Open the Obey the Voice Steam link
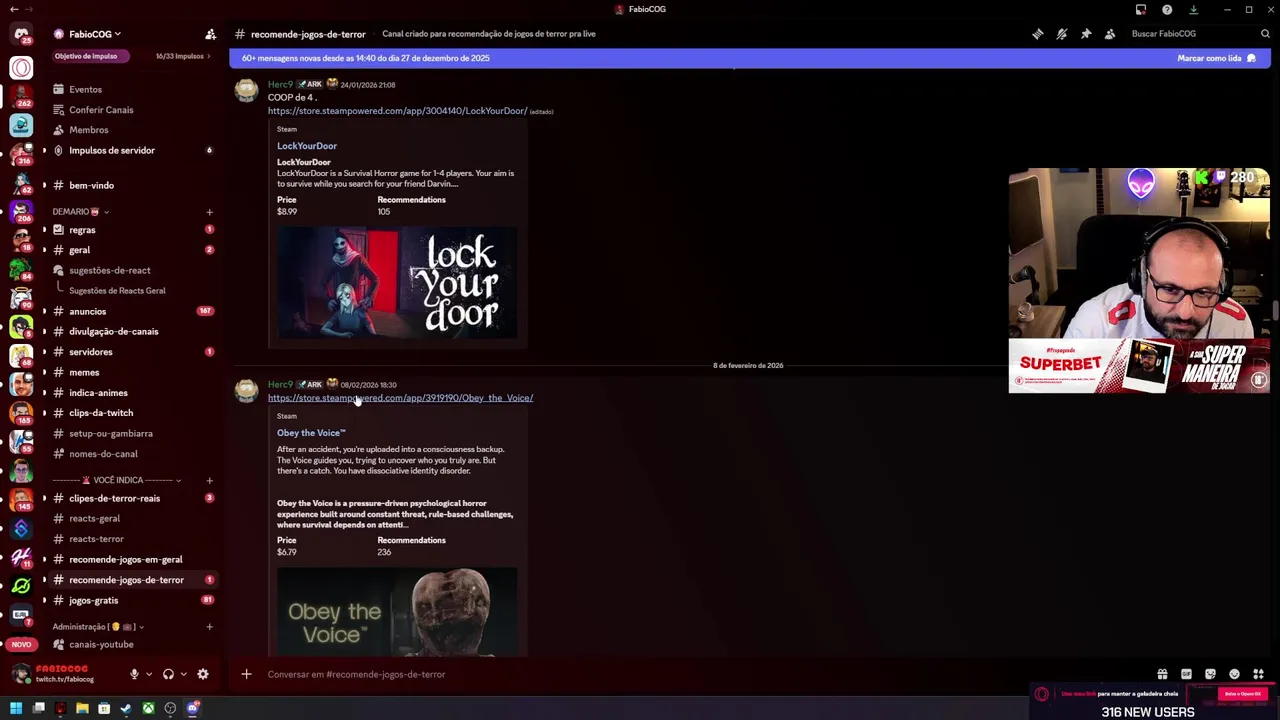Screen dimensions: 1280x720 point(400,398)
